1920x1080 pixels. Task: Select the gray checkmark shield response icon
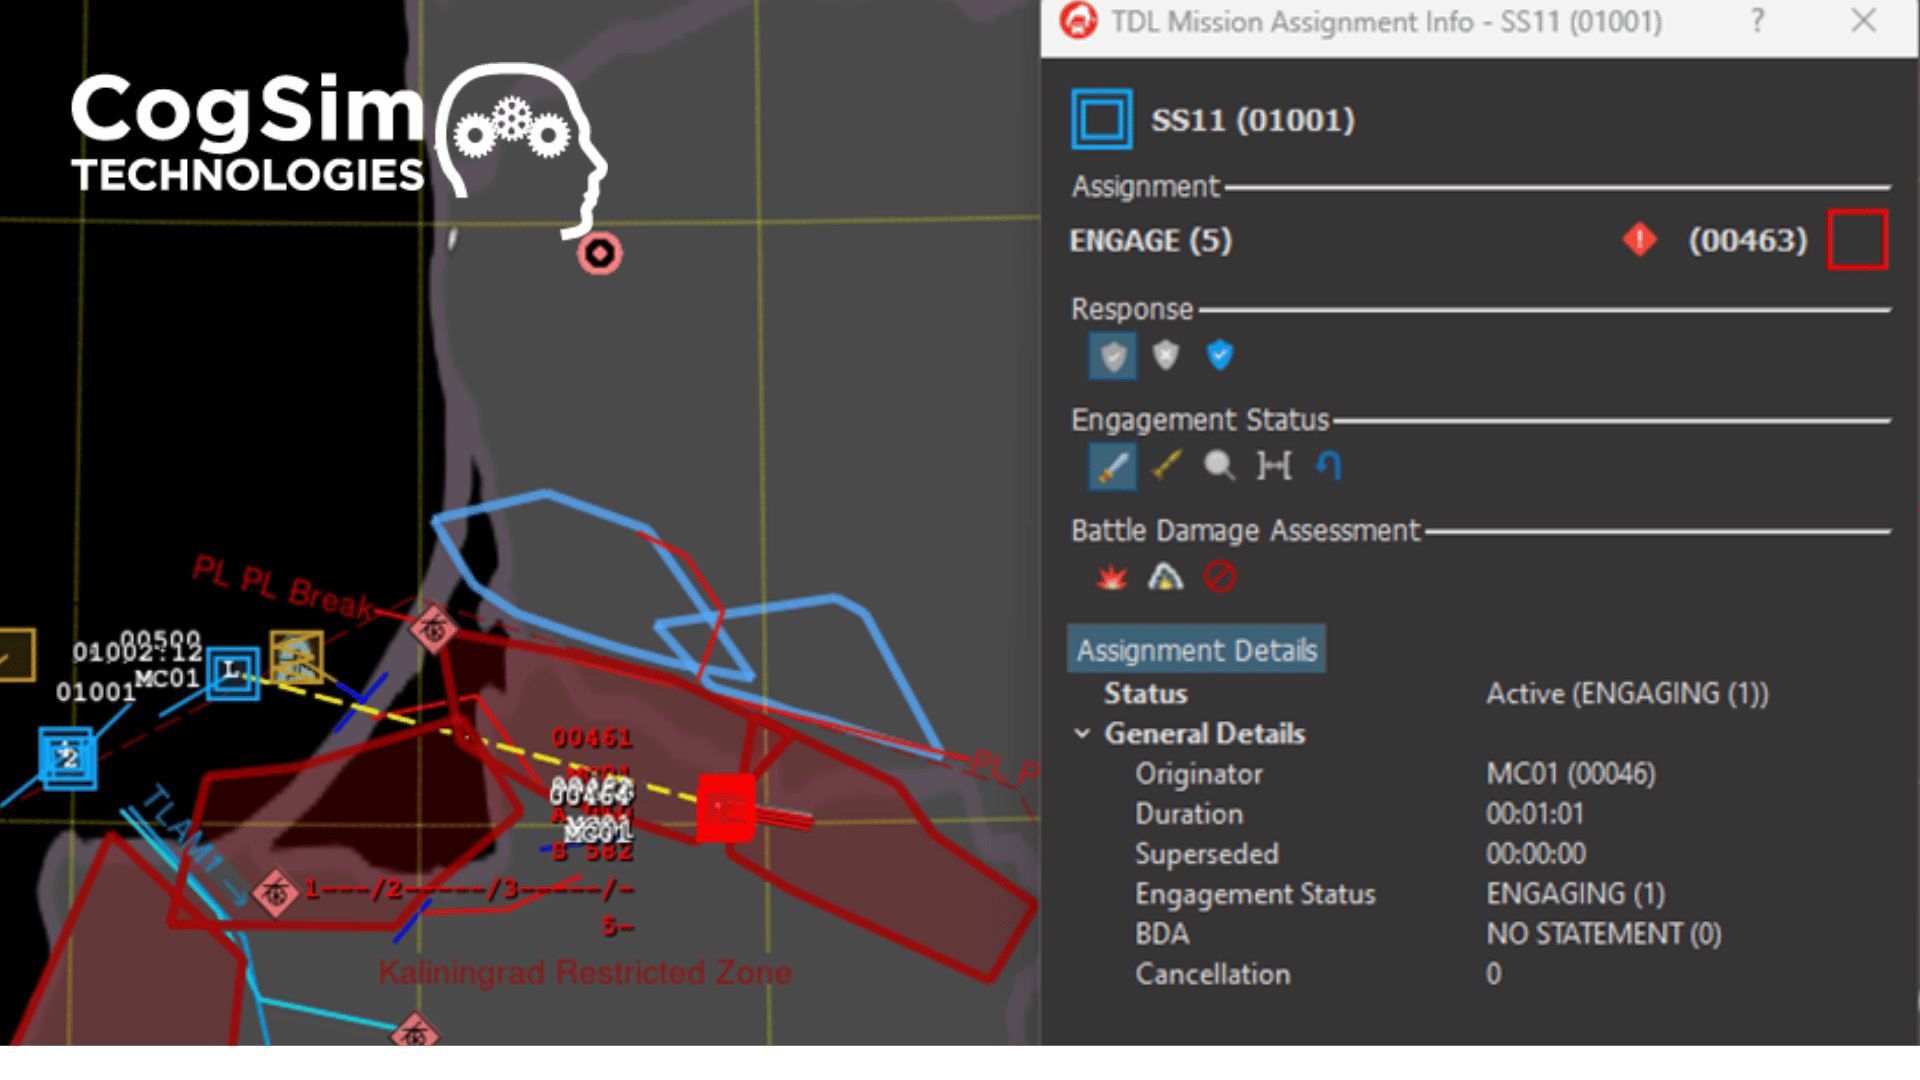(1113, 356)
